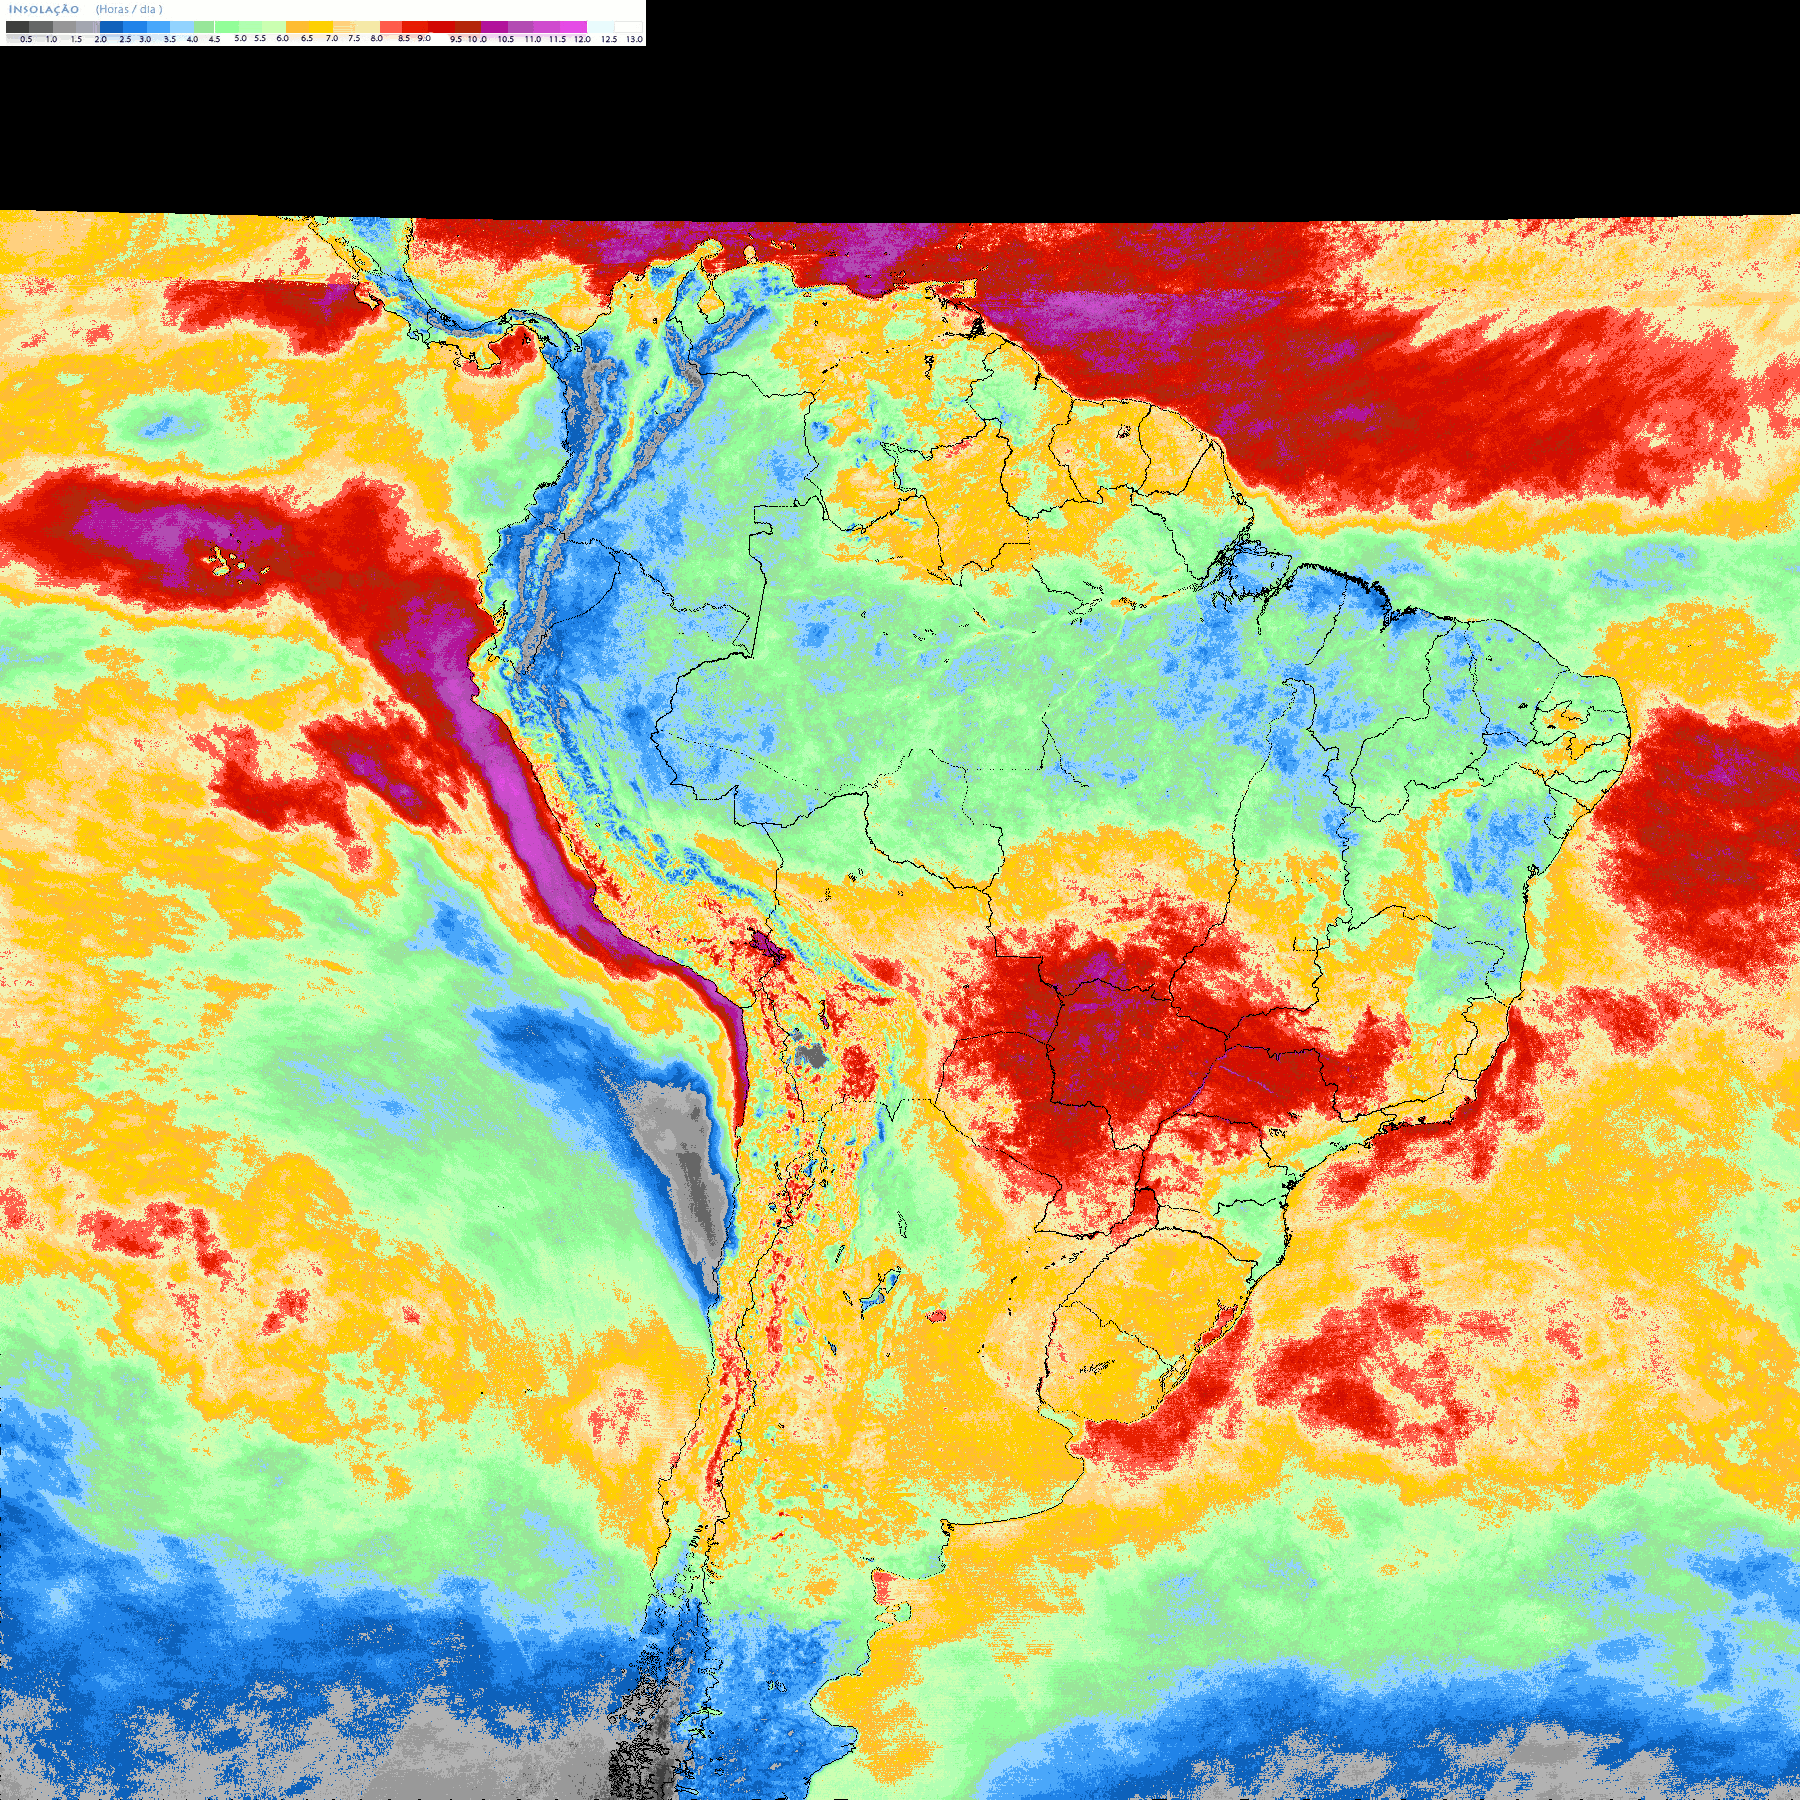Viewport: 1800px width, 1800px height.
Task: Select the darkest gray legend swatch
Action: [17, 27]
